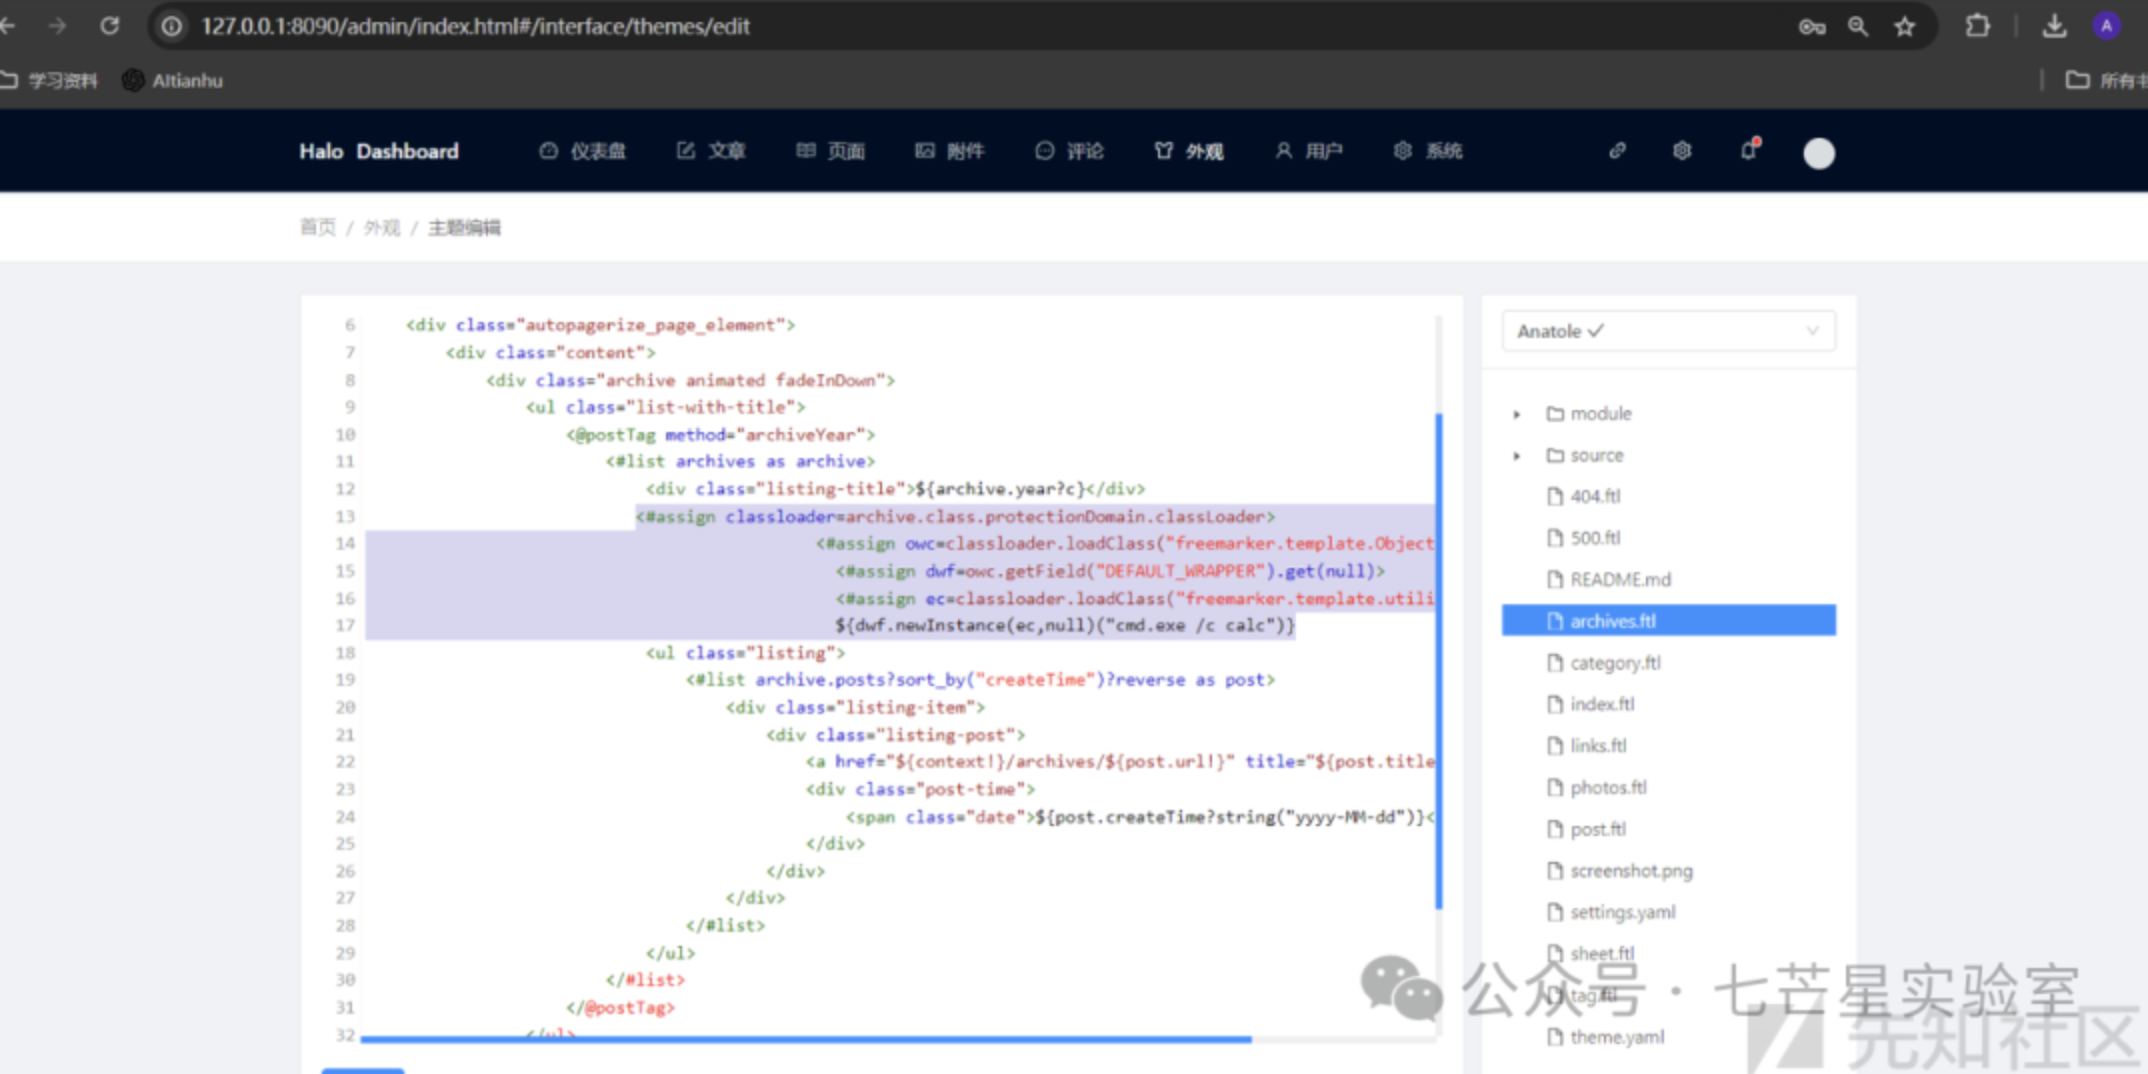Open the 外观 menu
The width and height of the screenshot is (2148, 1074).
(1189, 151)
